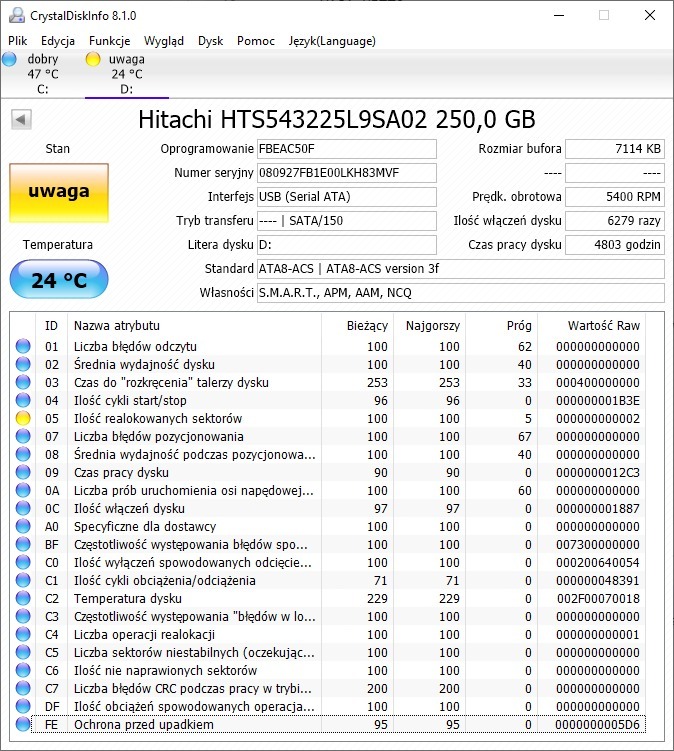The image size is (674, 751).
Task: Select row 'Liczba błędów odczytu'
Action: pyautogui.click(x=329, y=346)
